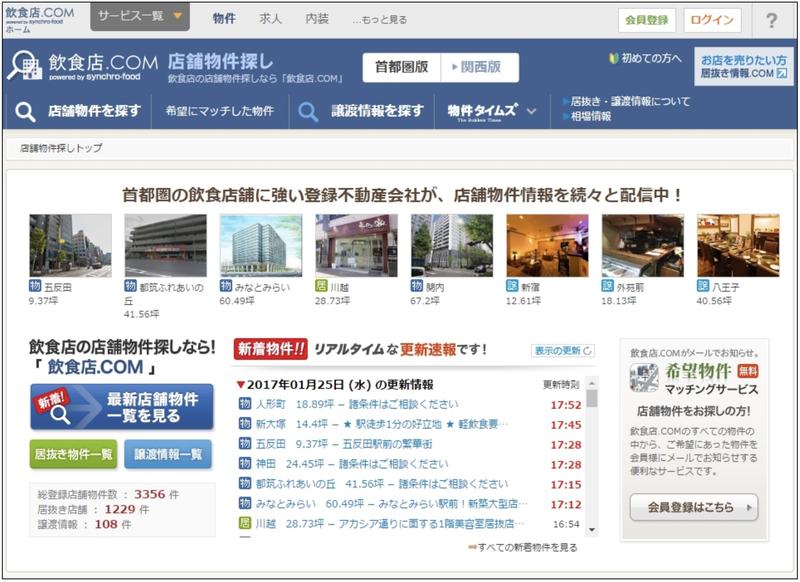Click すべての新着物件を見る link

528,547
